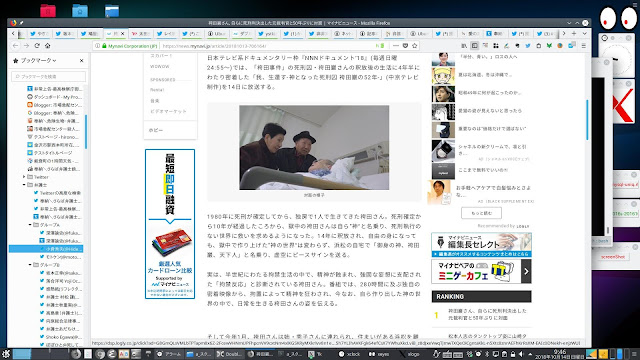Open the first Blogger bookmark entry

[x=55, y=105]
